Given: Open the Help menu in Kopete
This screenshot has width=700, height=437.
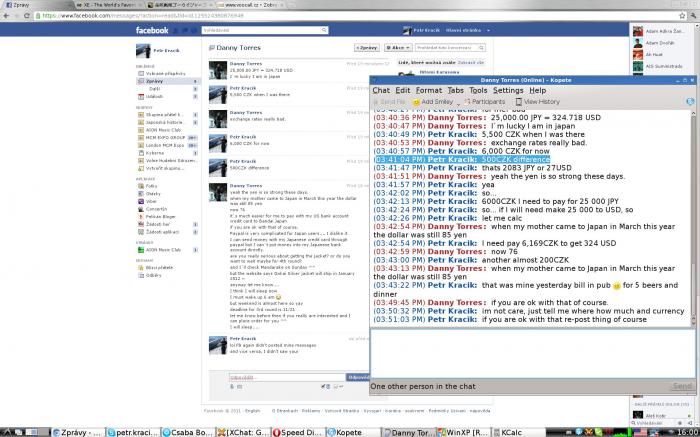Looking at the screenshot, I should (x=538, y=90).
